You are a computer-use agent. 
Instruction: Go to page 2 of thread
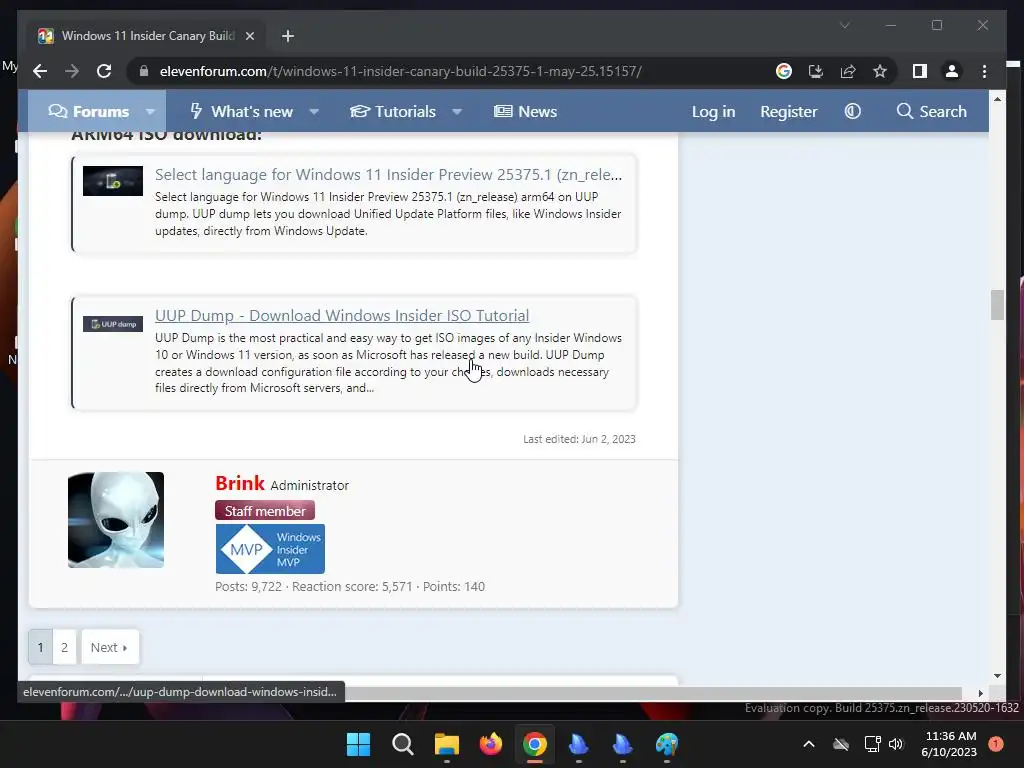point(64,647)
